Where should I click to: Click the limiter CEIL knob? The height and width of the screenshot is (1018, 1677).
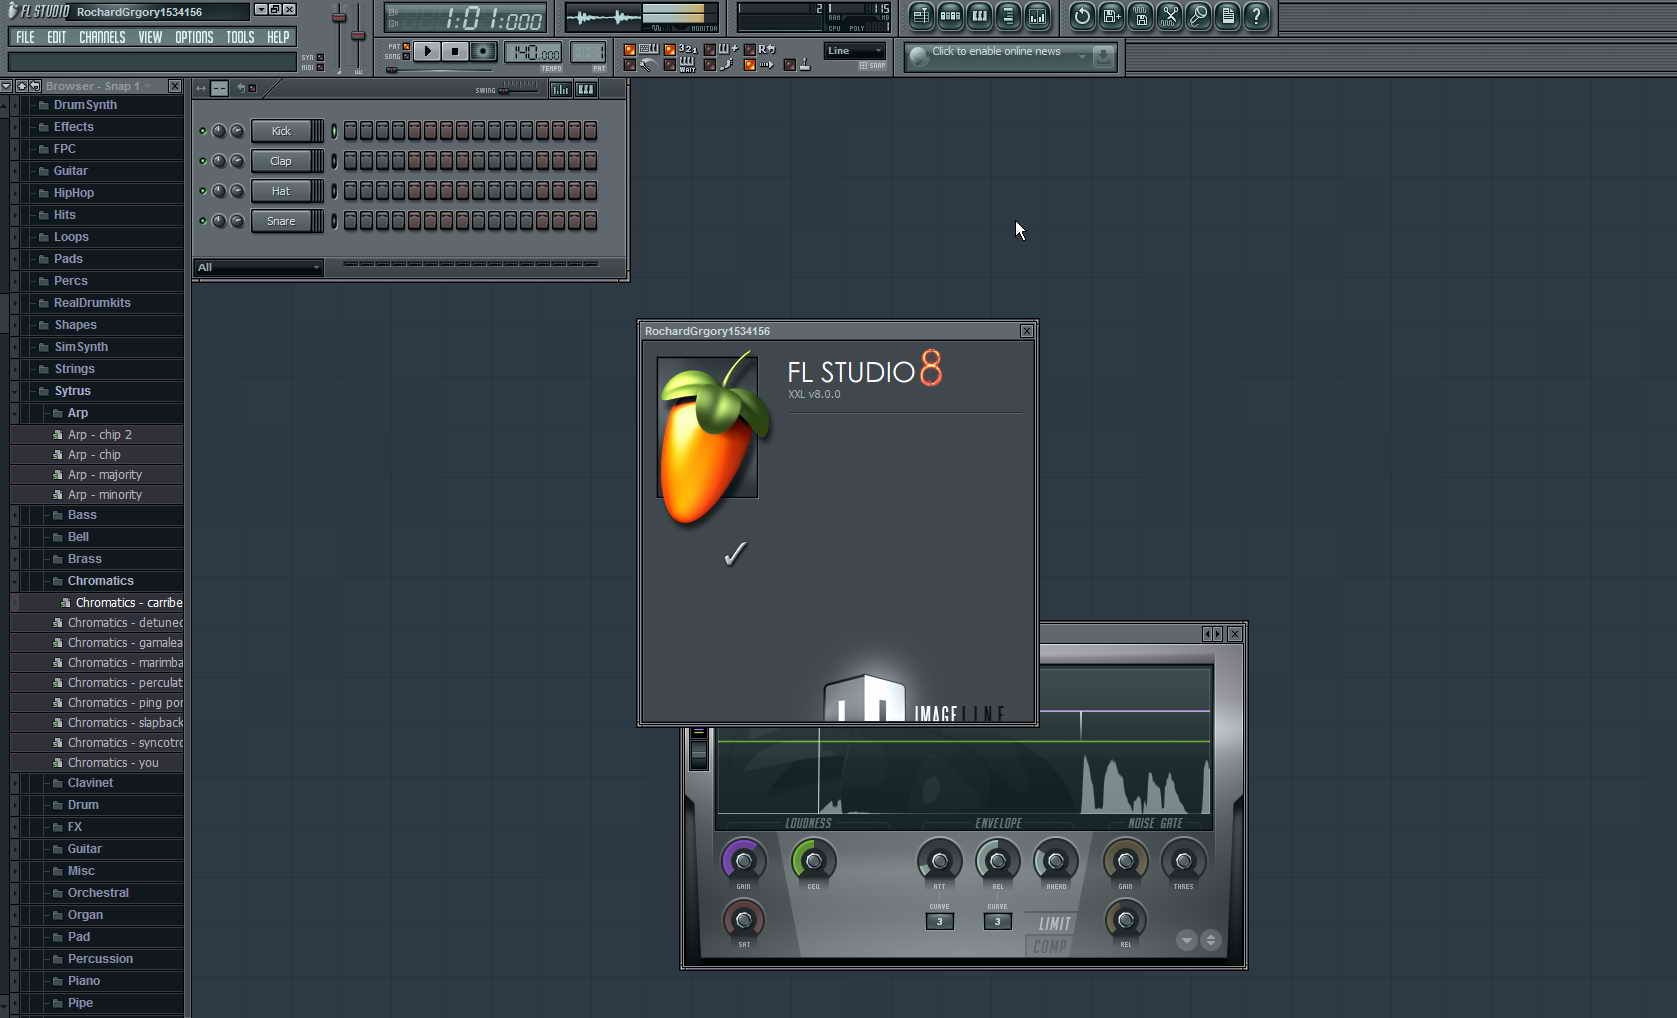[x=814, y=860]
